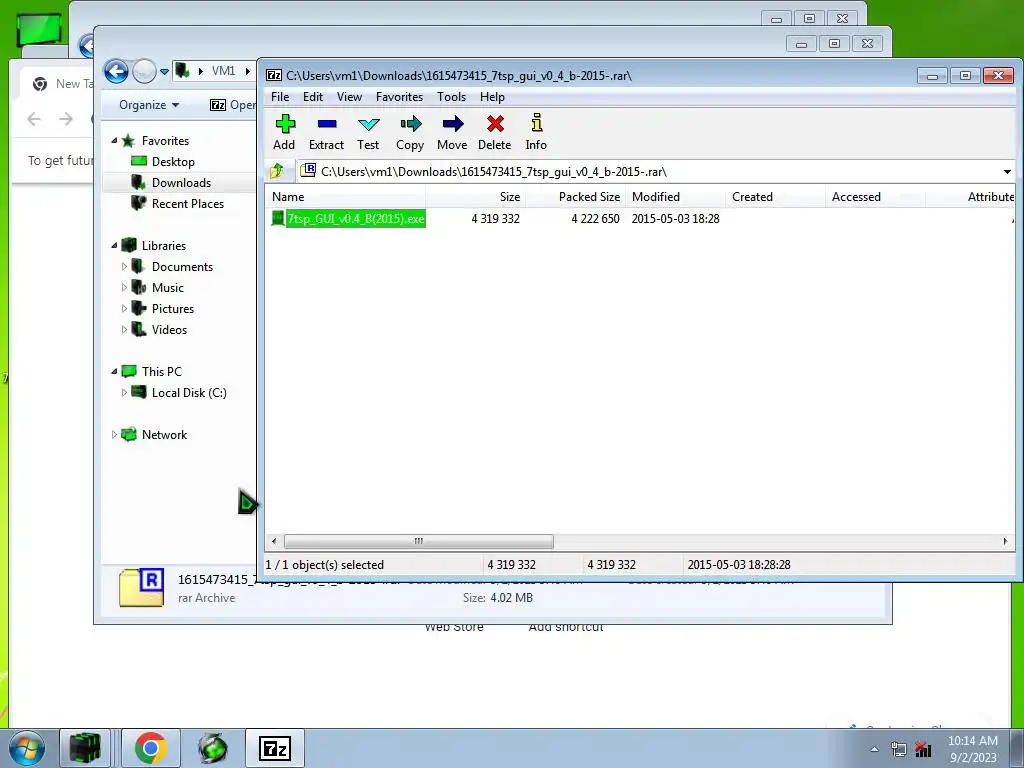
Task: Sort by Packed Size column header
Action: pos(575,197)
